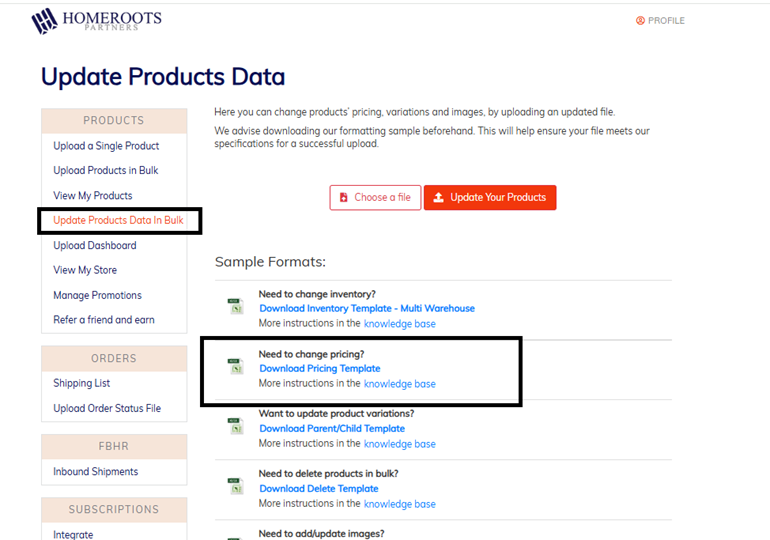Open the Profile icon link
The height and width of the screenshot is (540, 770).
pos(641,20)
